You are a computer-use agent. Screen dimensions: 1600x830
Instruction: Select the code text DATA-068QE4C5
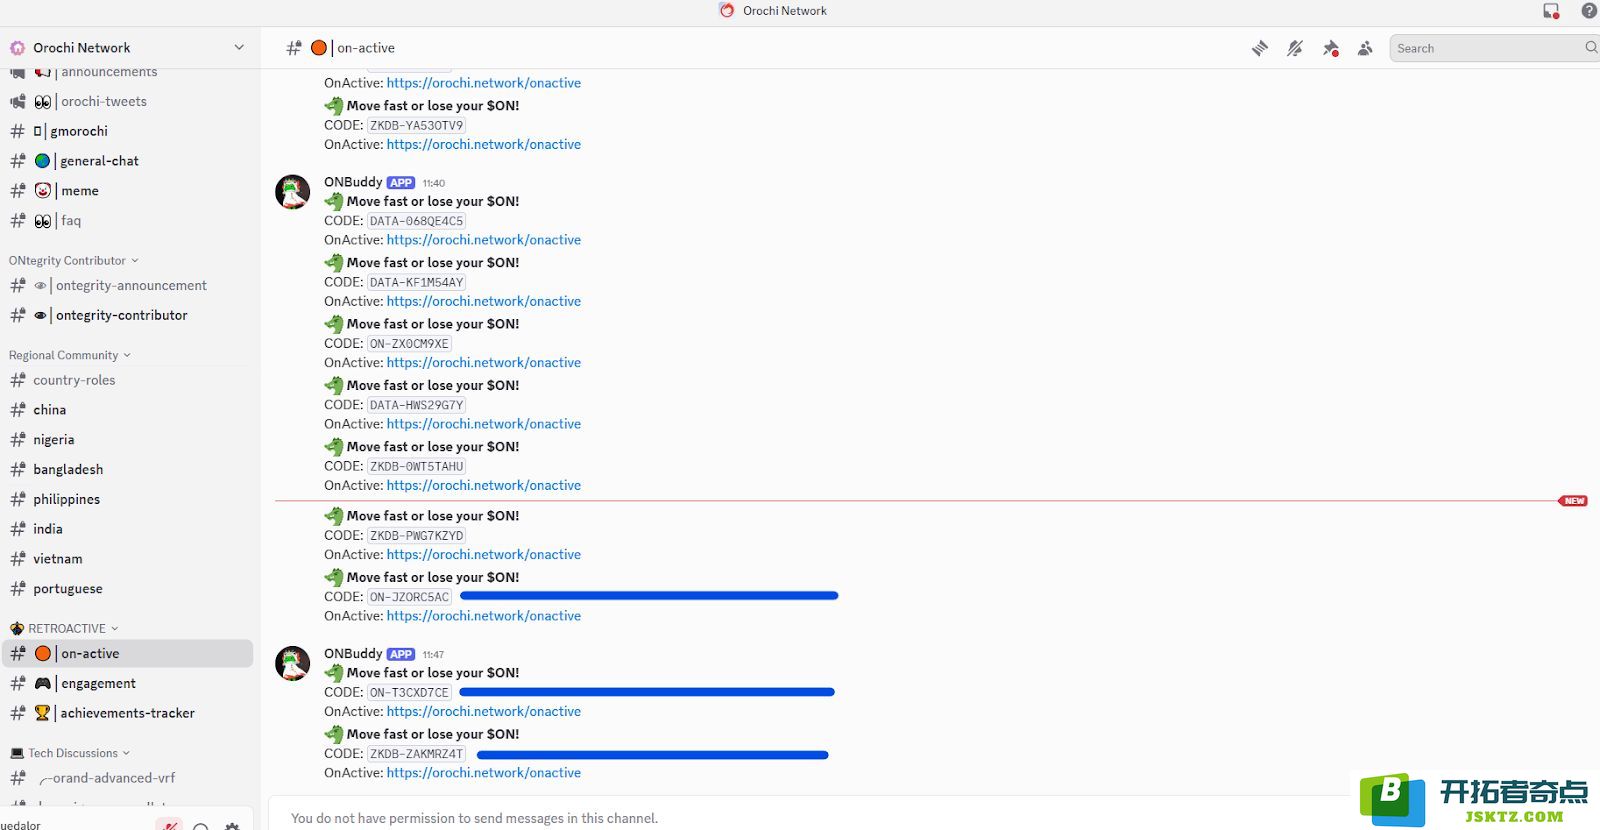coord(417,221)
